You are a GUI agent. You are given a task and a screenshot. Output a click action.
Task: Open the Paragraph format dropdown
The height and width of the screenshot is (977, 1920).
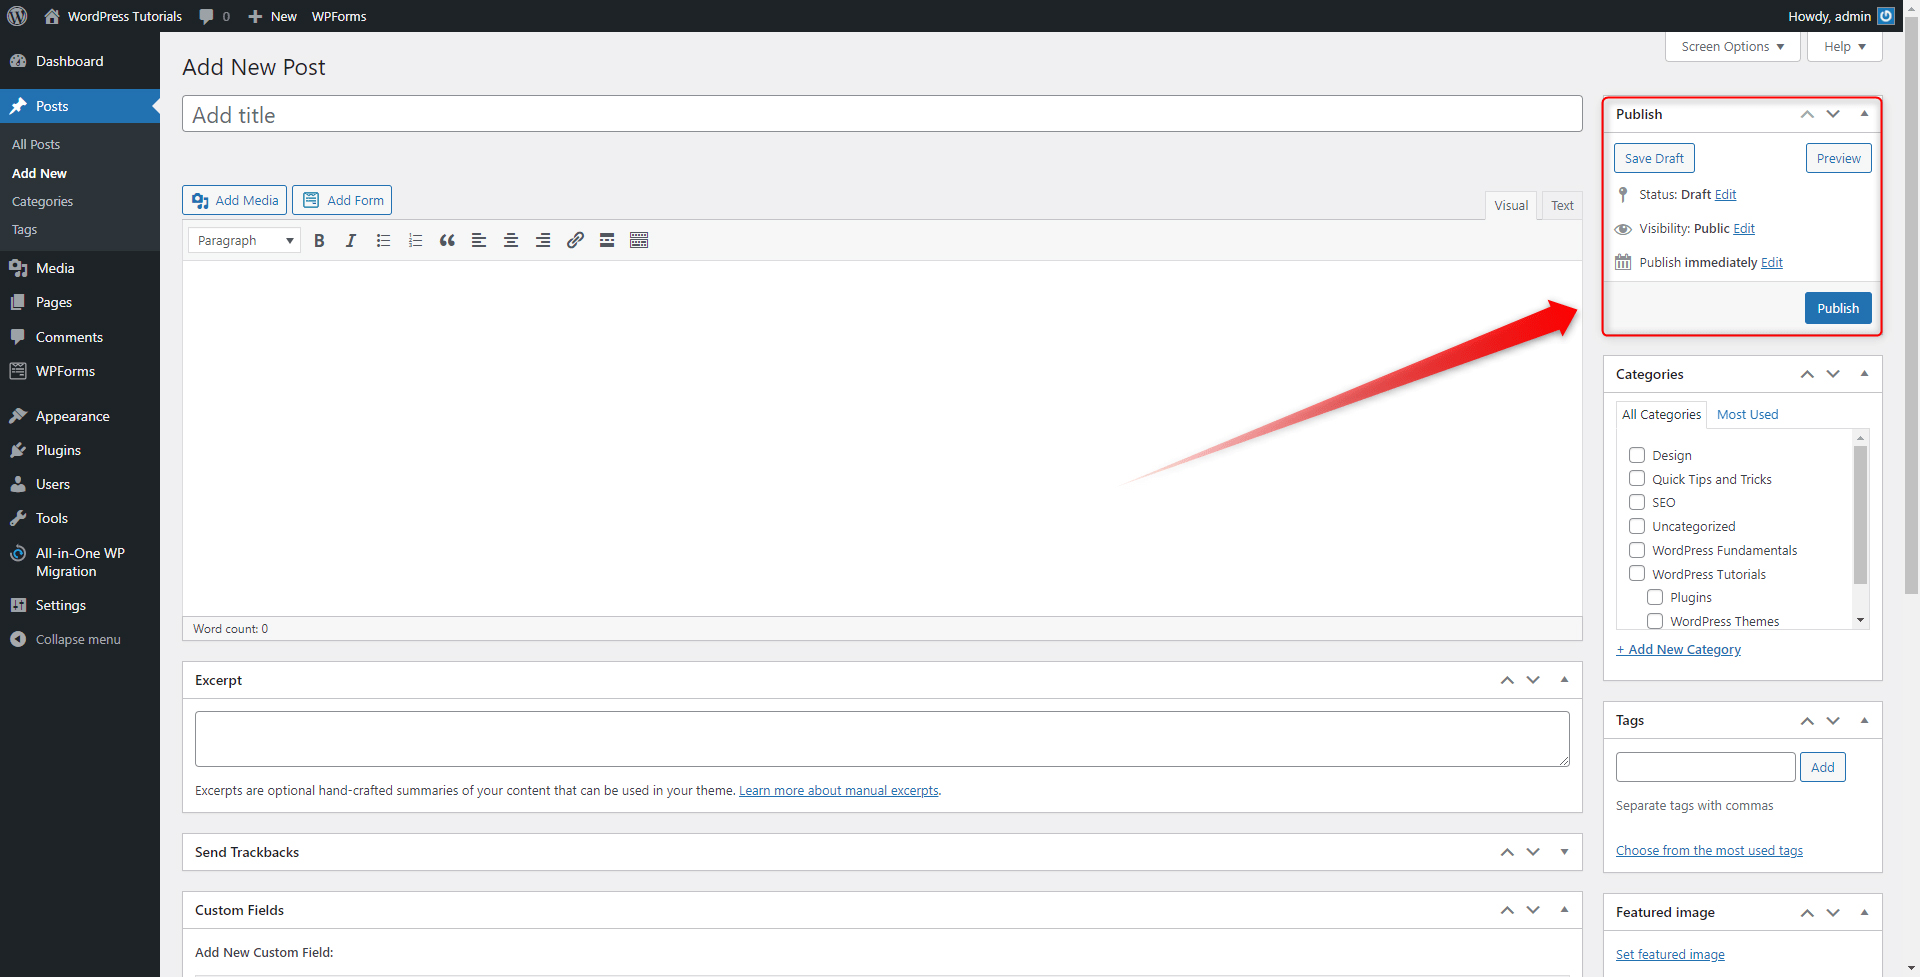[x=245, y=240]
